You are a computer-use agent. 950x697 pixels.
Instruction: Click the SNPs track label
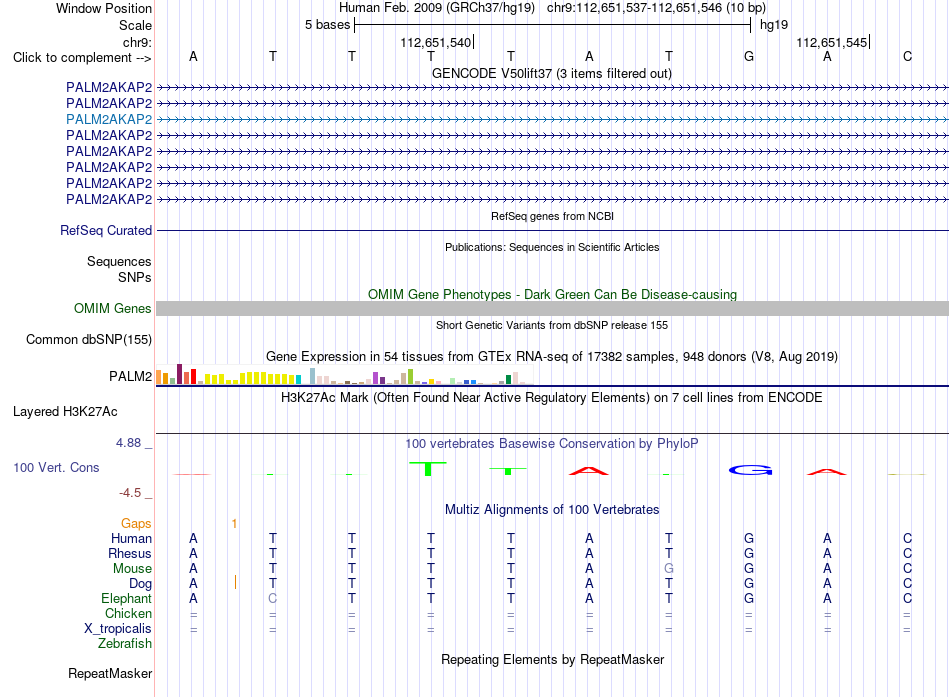[x=135, y=277]
